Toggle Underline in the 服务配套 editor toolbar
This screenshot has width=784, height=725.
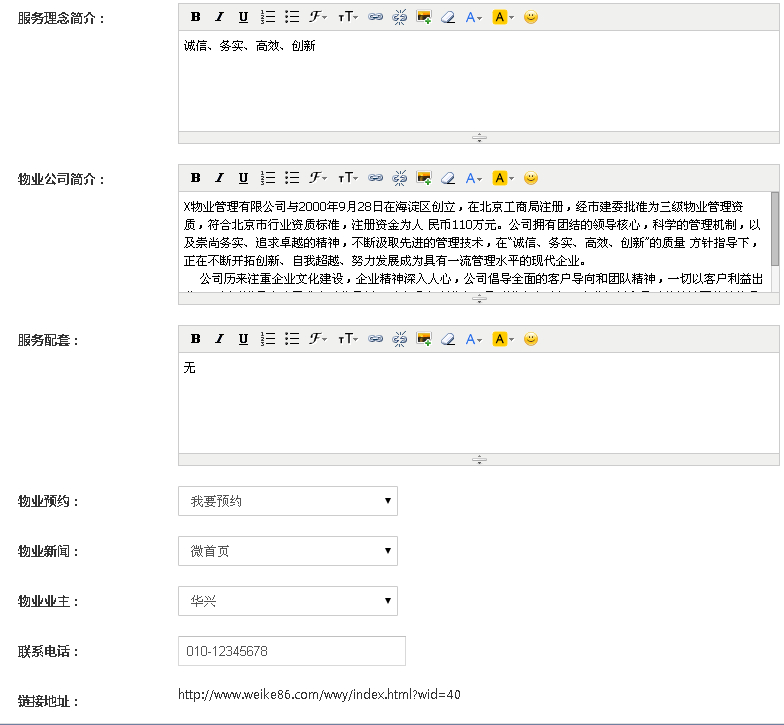pyautogui.click(x=243, y=339)
